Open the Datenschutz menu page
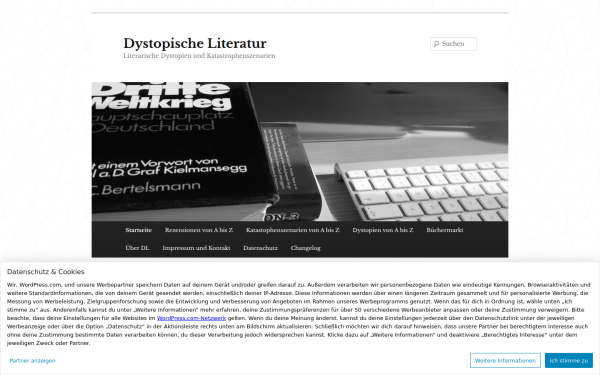 tap(260, 248)
